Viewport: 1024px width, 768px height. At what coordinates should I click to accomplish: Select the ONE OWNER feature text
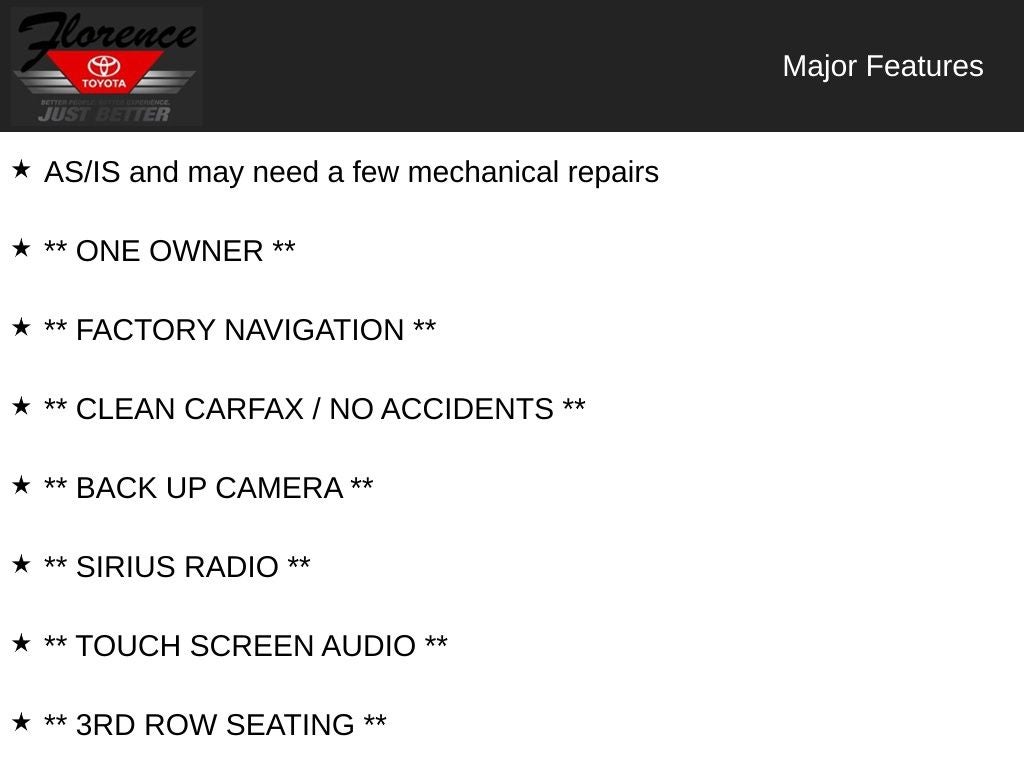(169, 251)
